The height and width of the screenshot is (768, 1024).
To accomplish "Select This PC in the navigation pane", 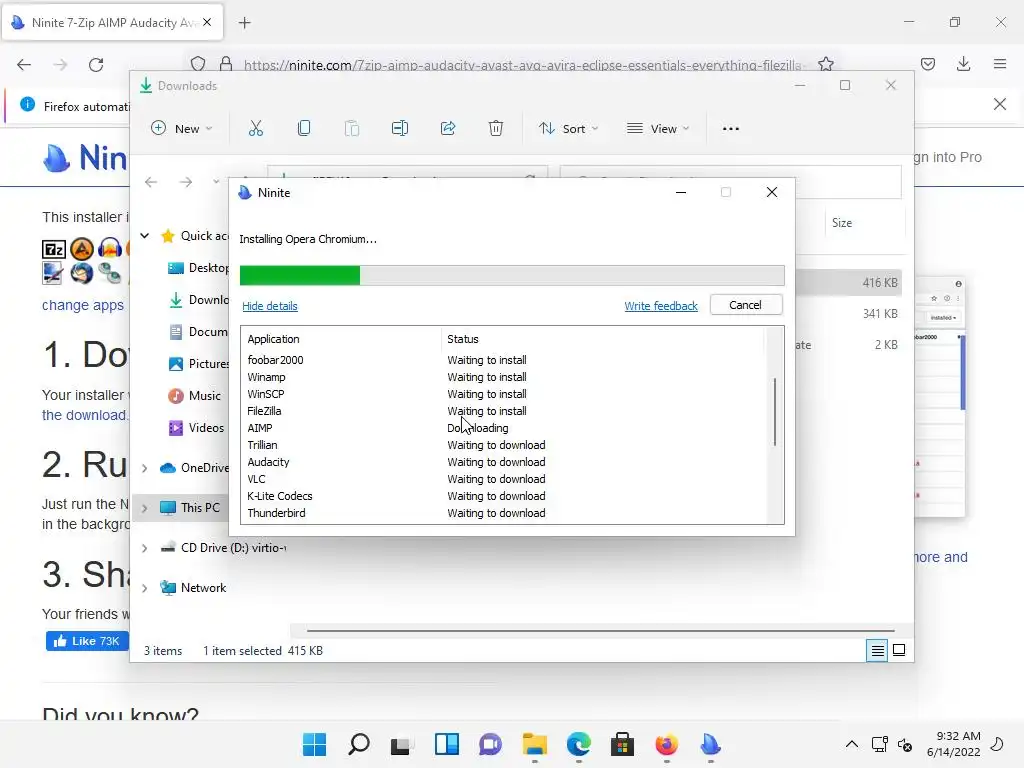I will (x=200, y=507).
